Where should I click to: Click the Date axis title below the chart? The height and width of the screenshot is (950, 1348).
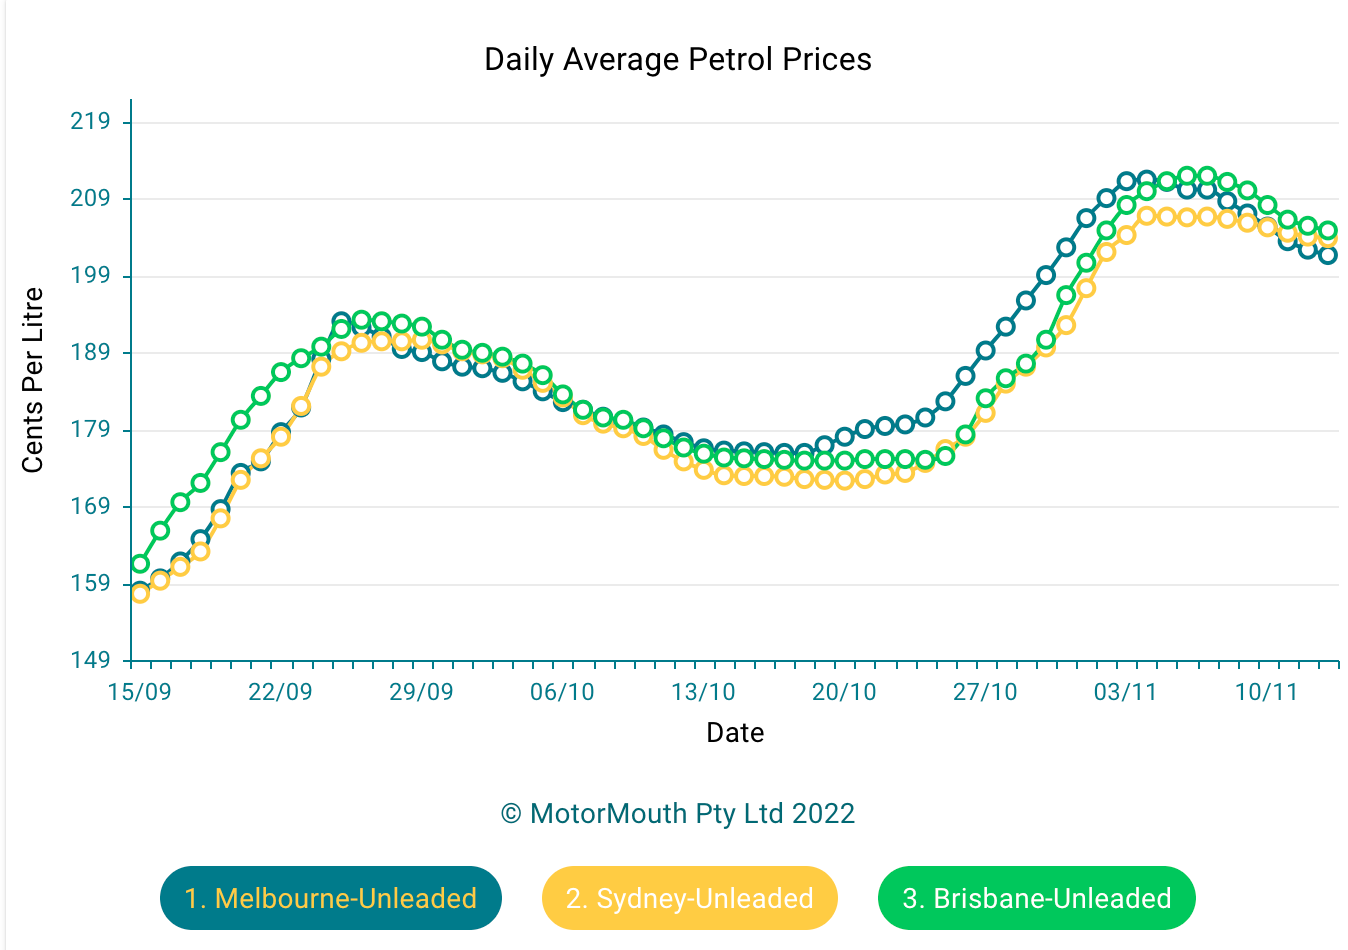coord(735,733)
